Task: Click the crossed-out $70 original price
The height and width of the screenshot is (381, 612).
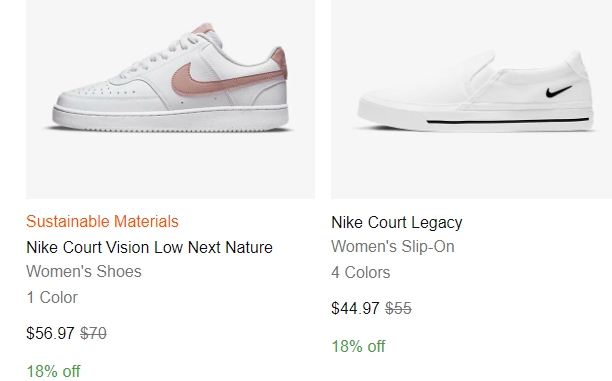Action: click(93, 333)
